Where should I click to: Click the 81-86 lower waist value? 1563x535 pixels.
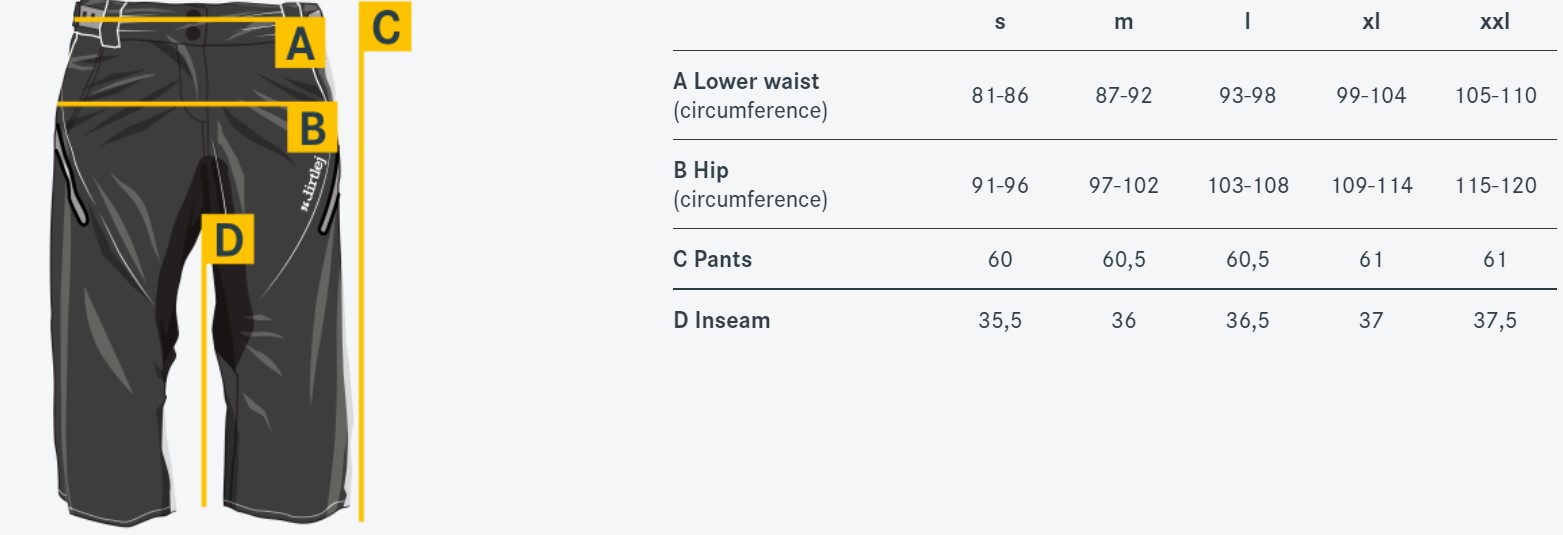[x=1000, y=96]
